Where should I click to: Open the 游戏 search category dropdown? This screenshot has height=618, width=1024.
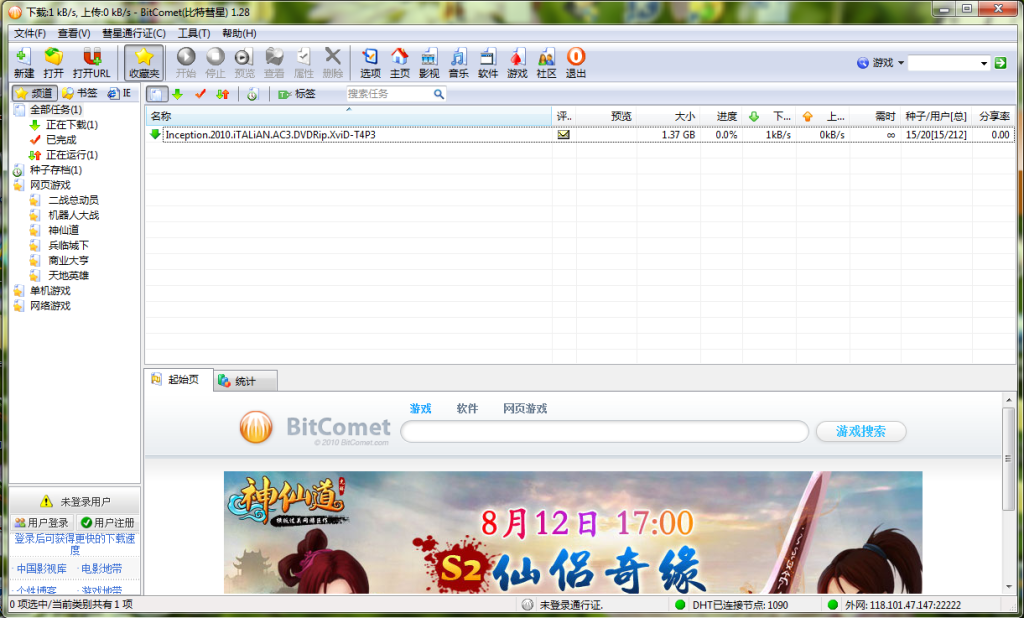point(881,63)
